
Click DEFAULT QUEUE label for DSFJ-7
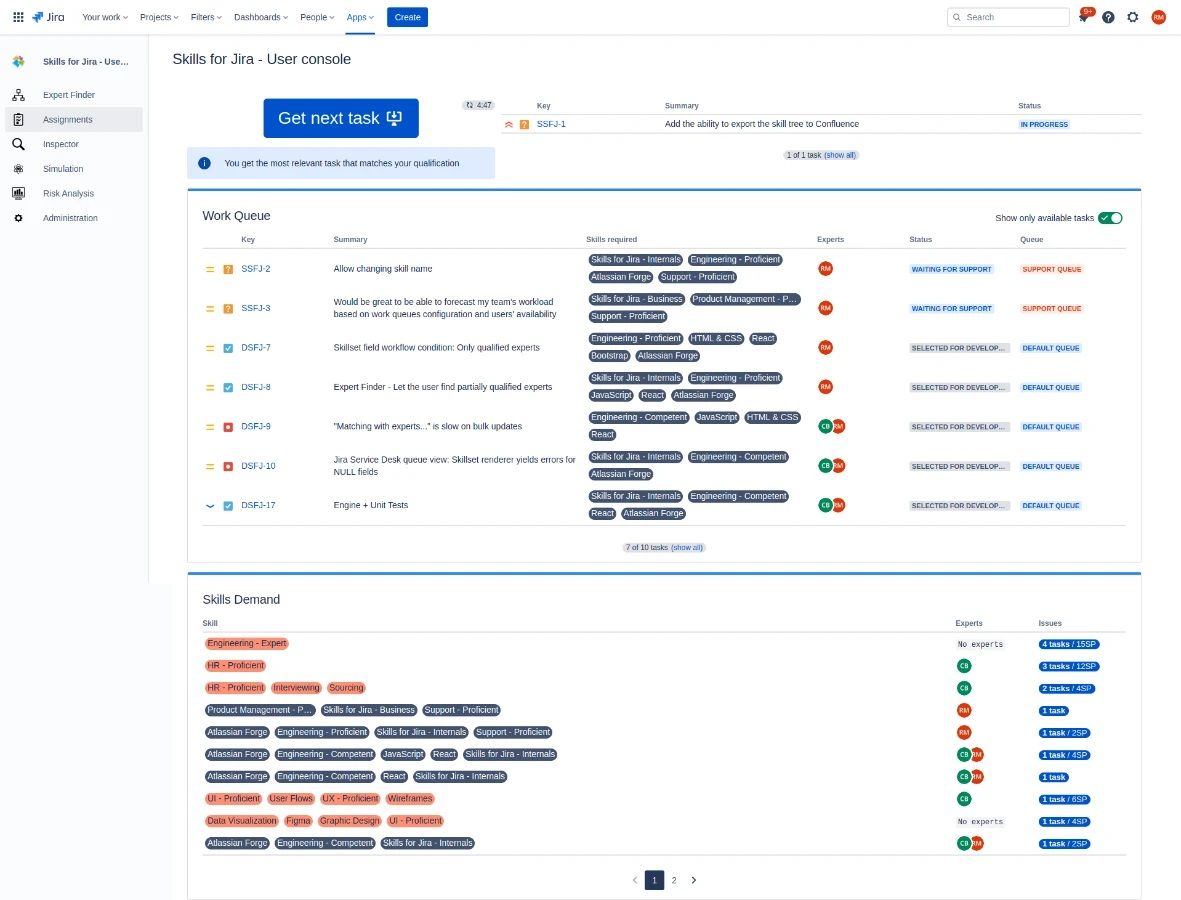coord(1051,348)
